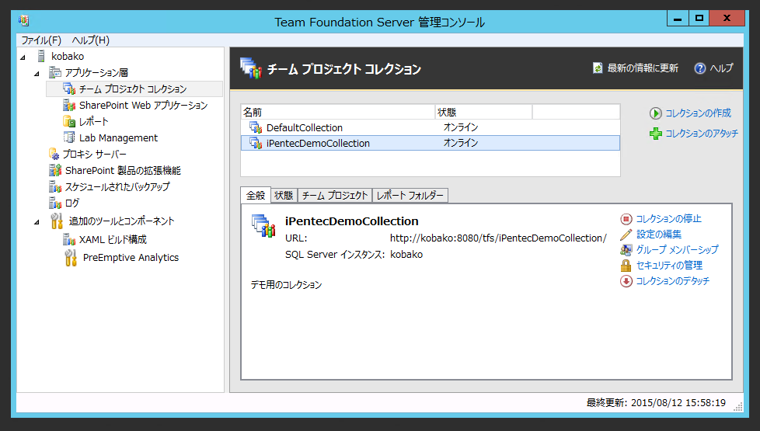Select the iPentecDemoCollection name in list

318,144
